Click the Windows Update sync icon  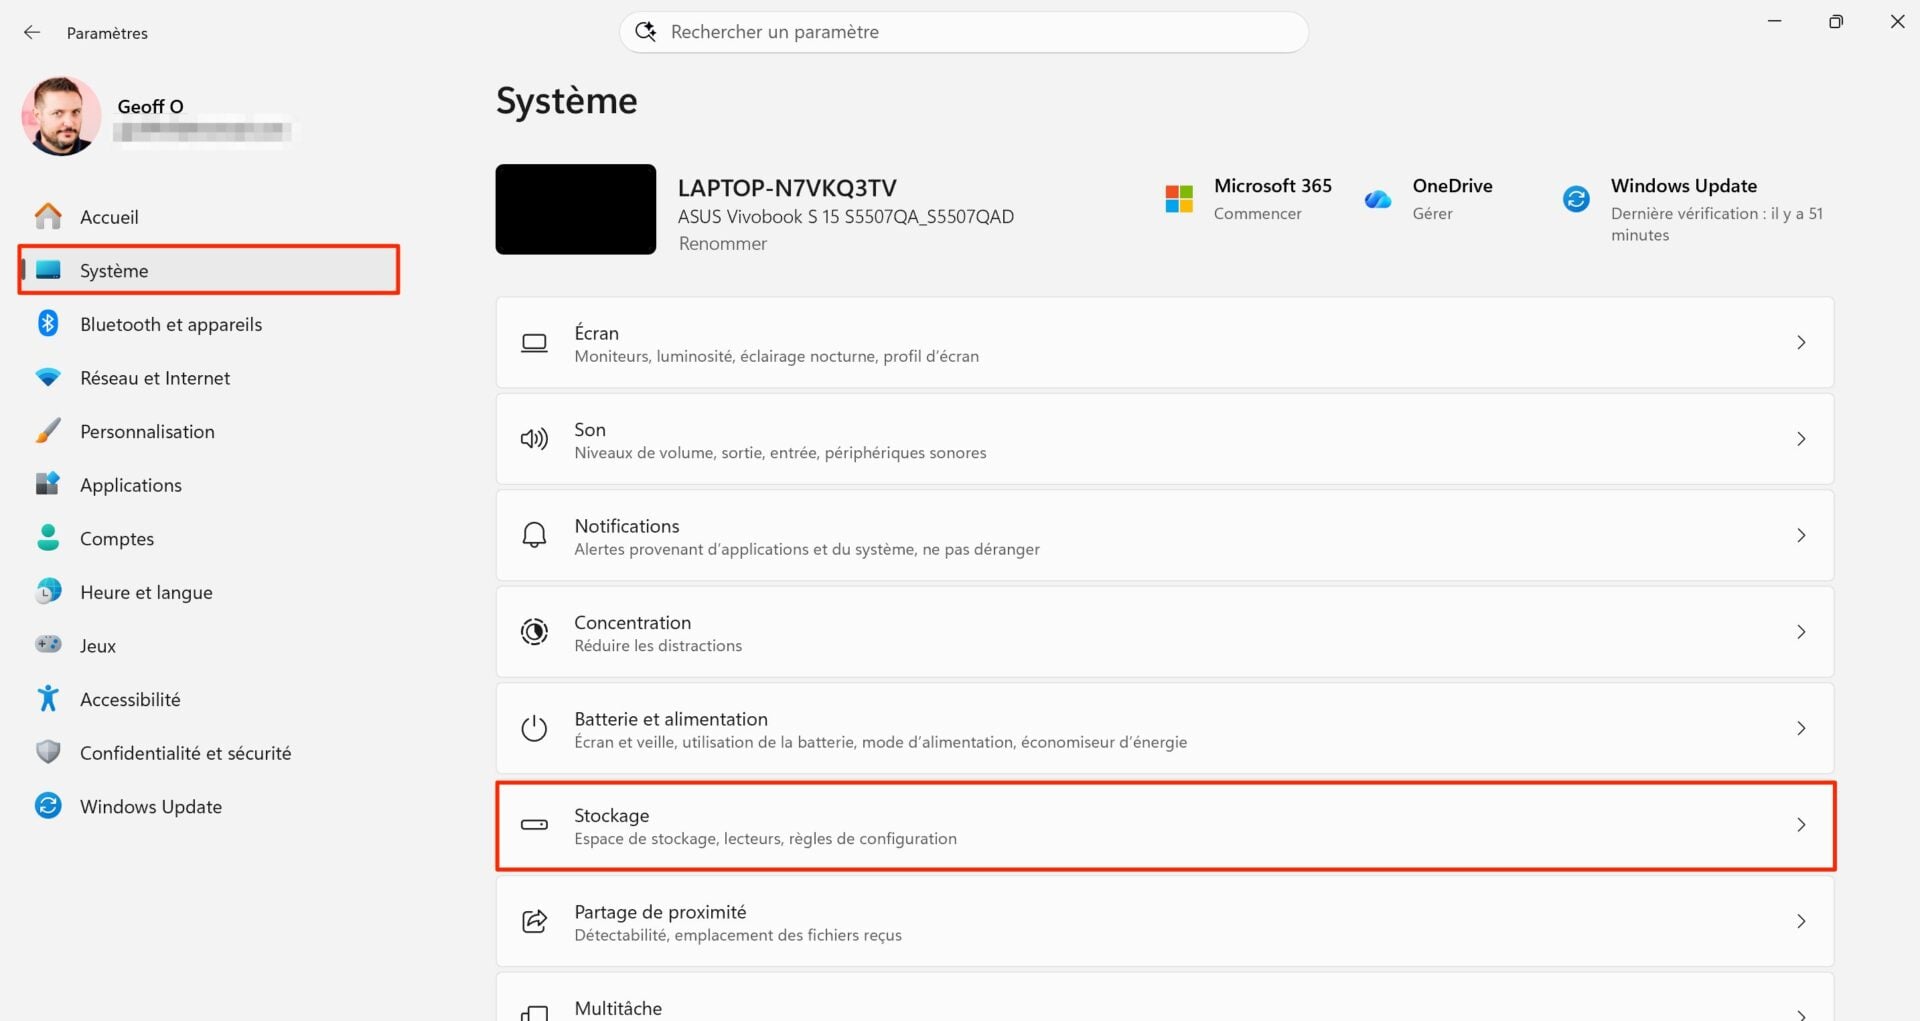[48, 806]
